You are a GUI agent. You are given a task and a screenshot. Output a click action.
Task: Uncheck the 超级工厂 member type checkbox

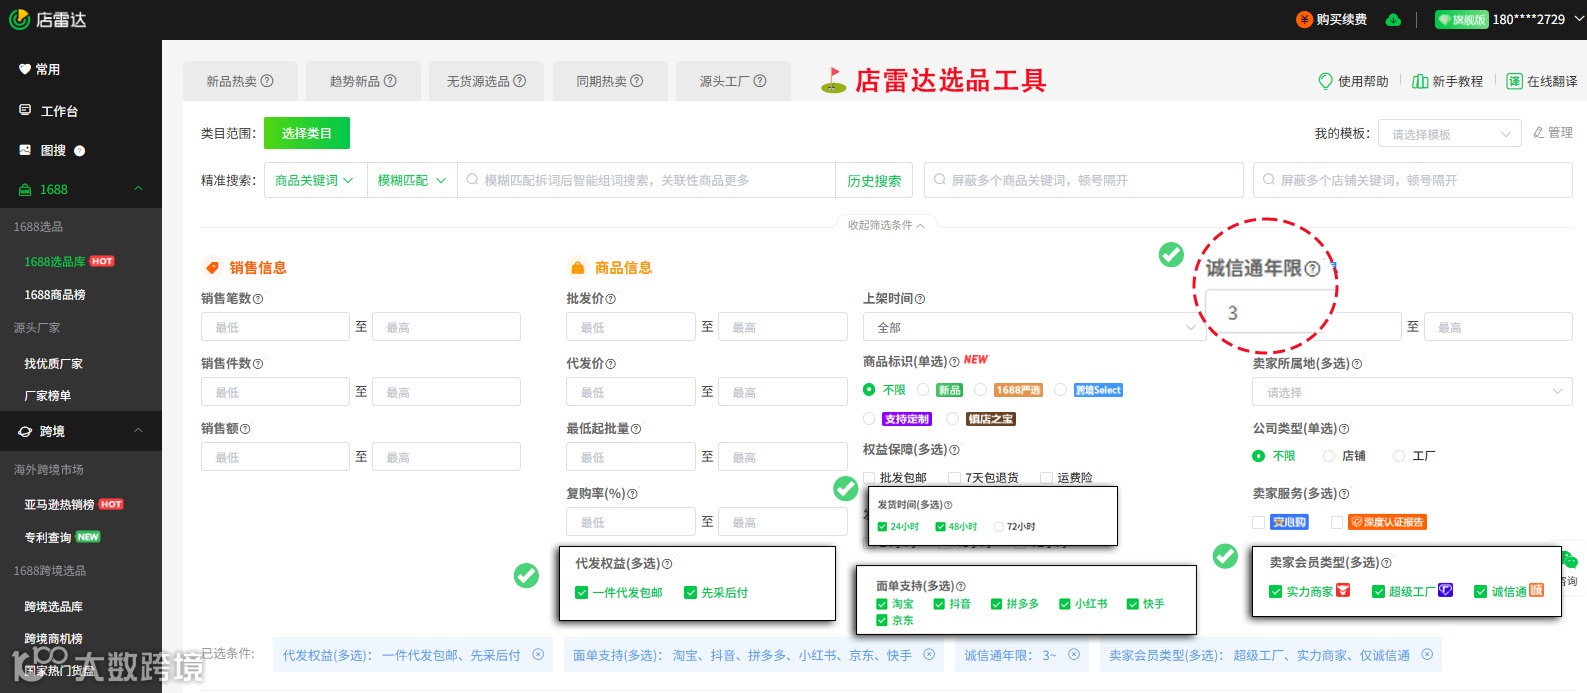(1378, 592)
